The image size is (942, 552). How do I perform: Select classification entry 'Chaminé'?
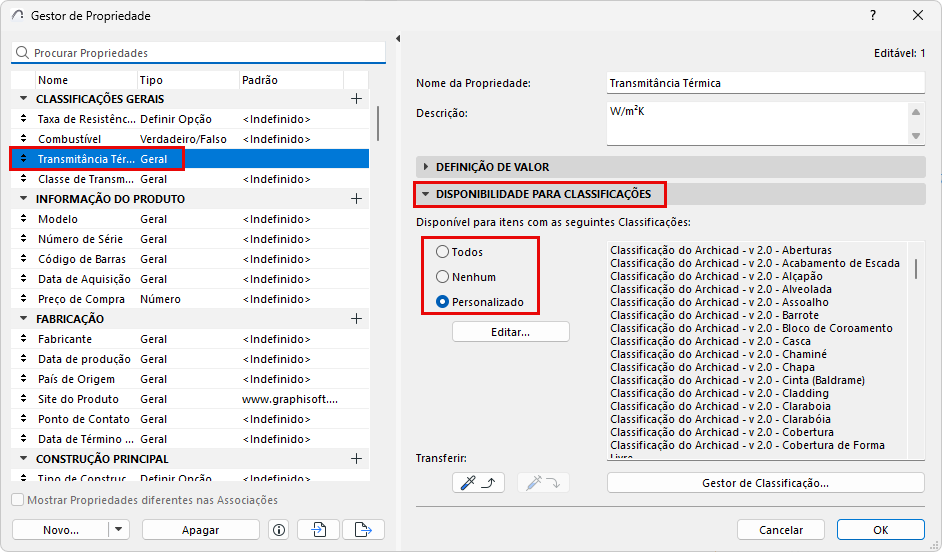719,354
